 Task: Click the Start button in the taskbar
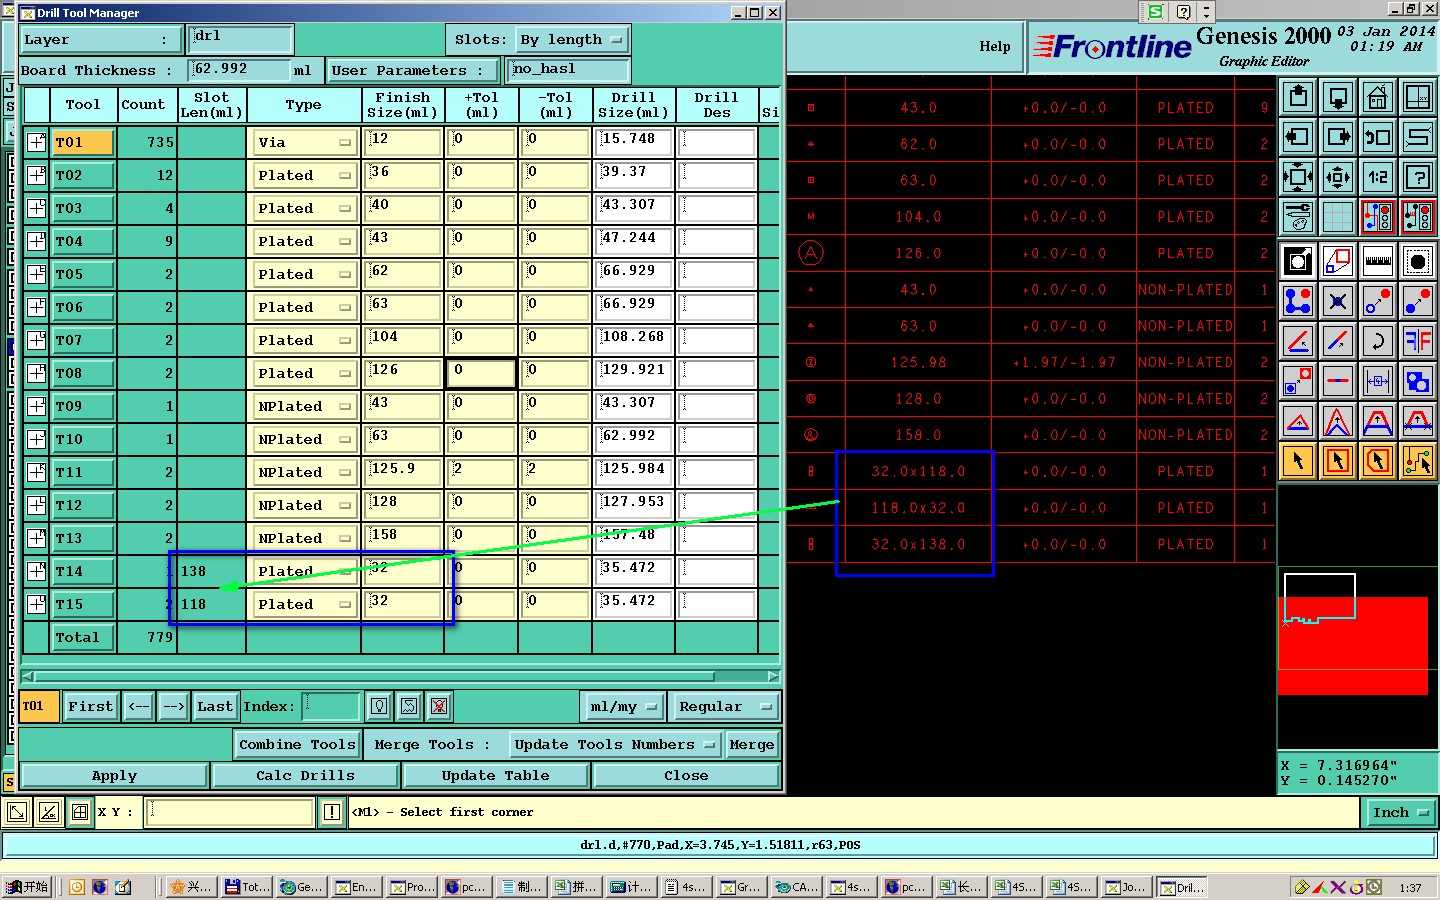28,887
